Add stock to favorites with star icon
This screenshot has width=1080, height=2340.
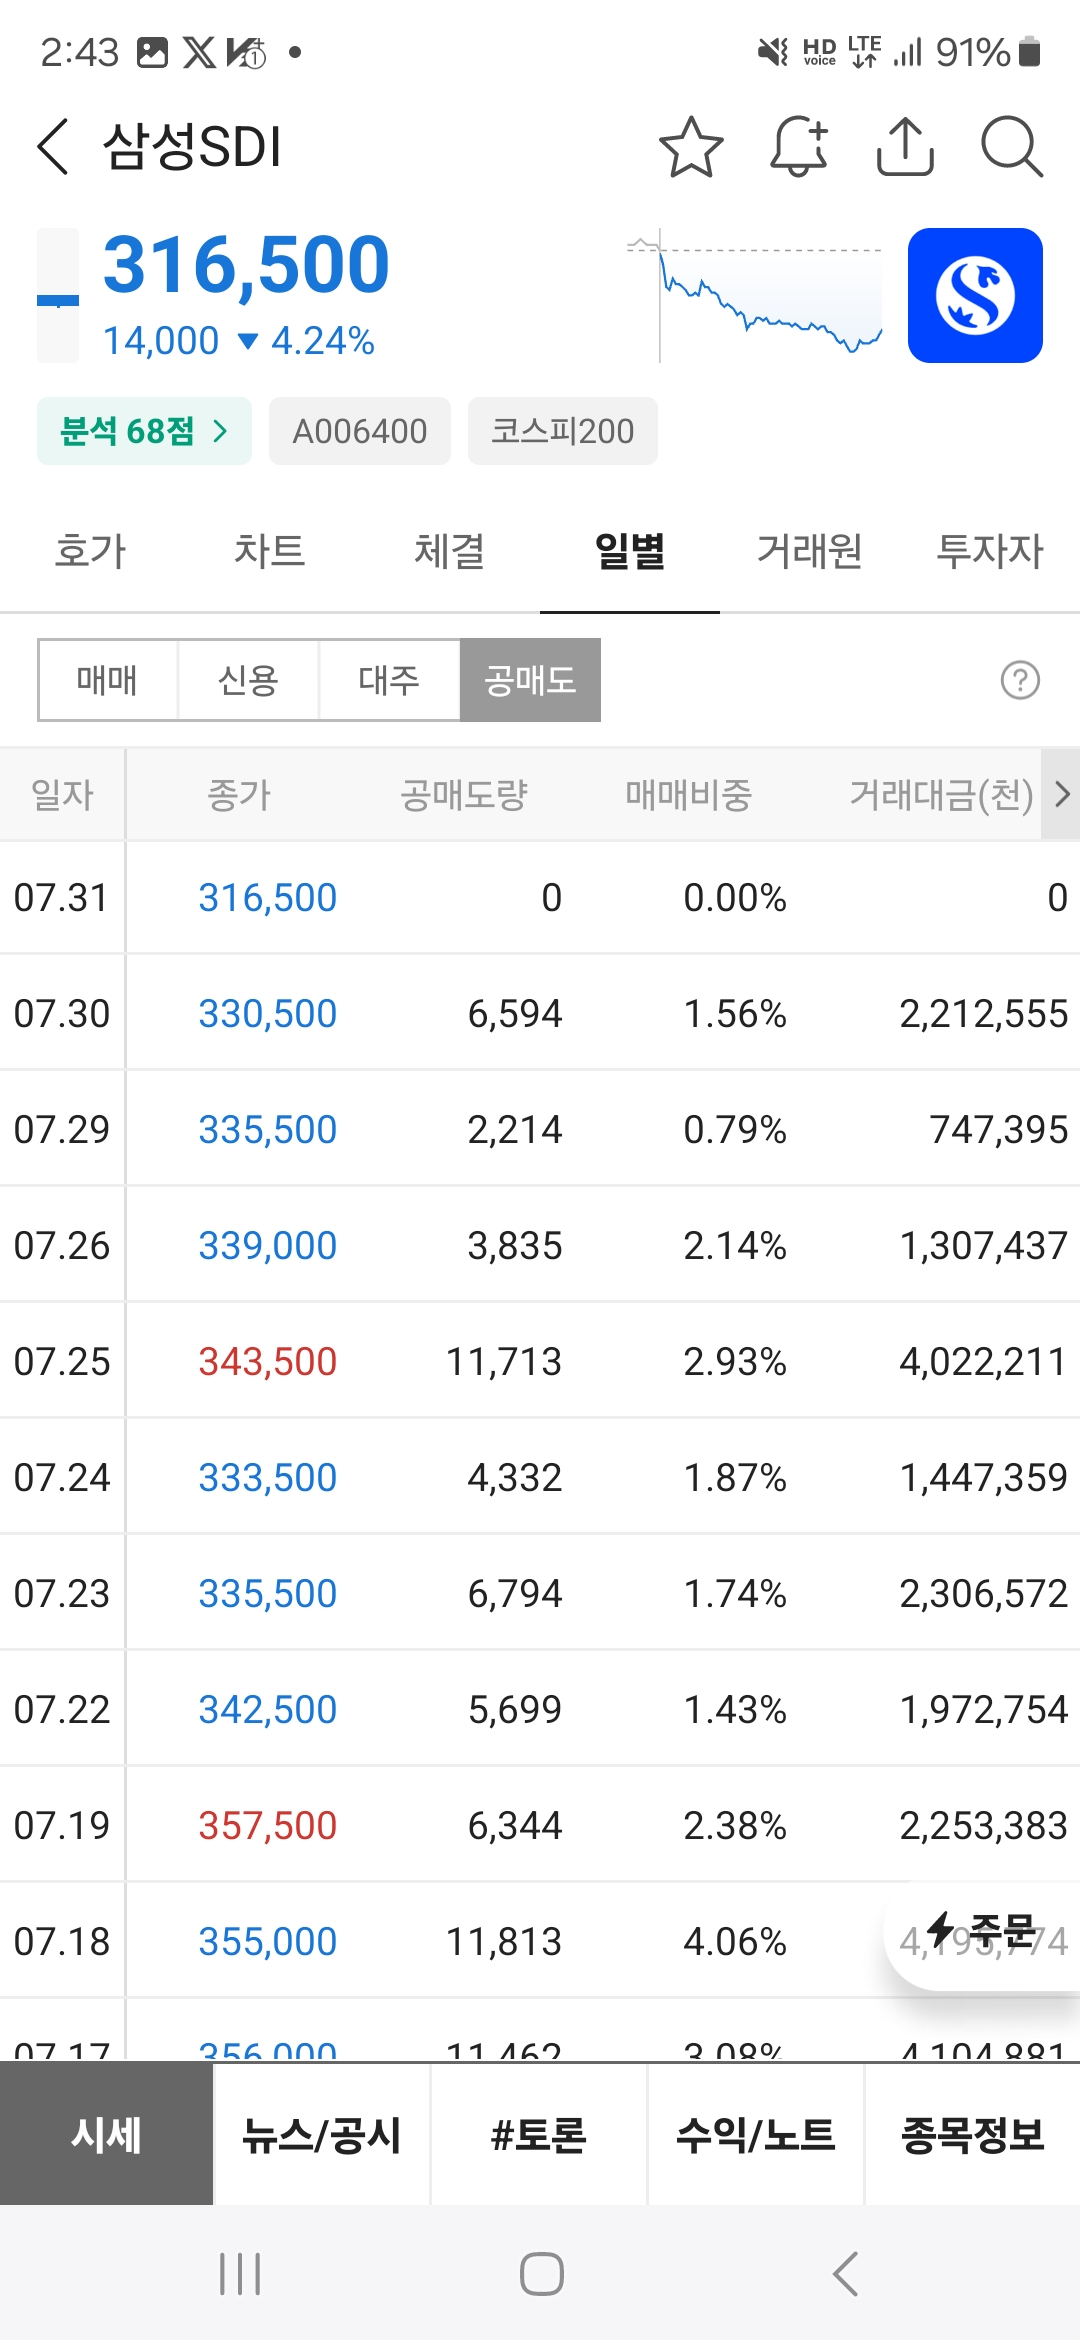(x=691, y=147)
